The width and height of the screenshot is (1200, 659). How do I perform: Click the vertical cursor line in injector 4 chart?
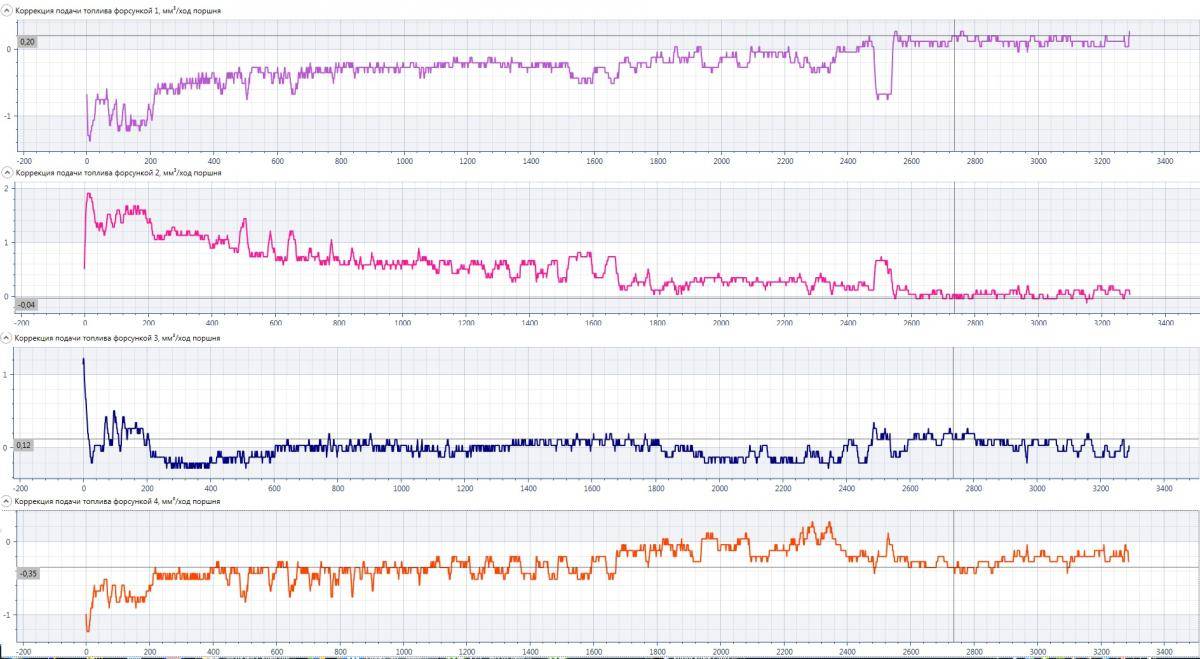point(953,600)
